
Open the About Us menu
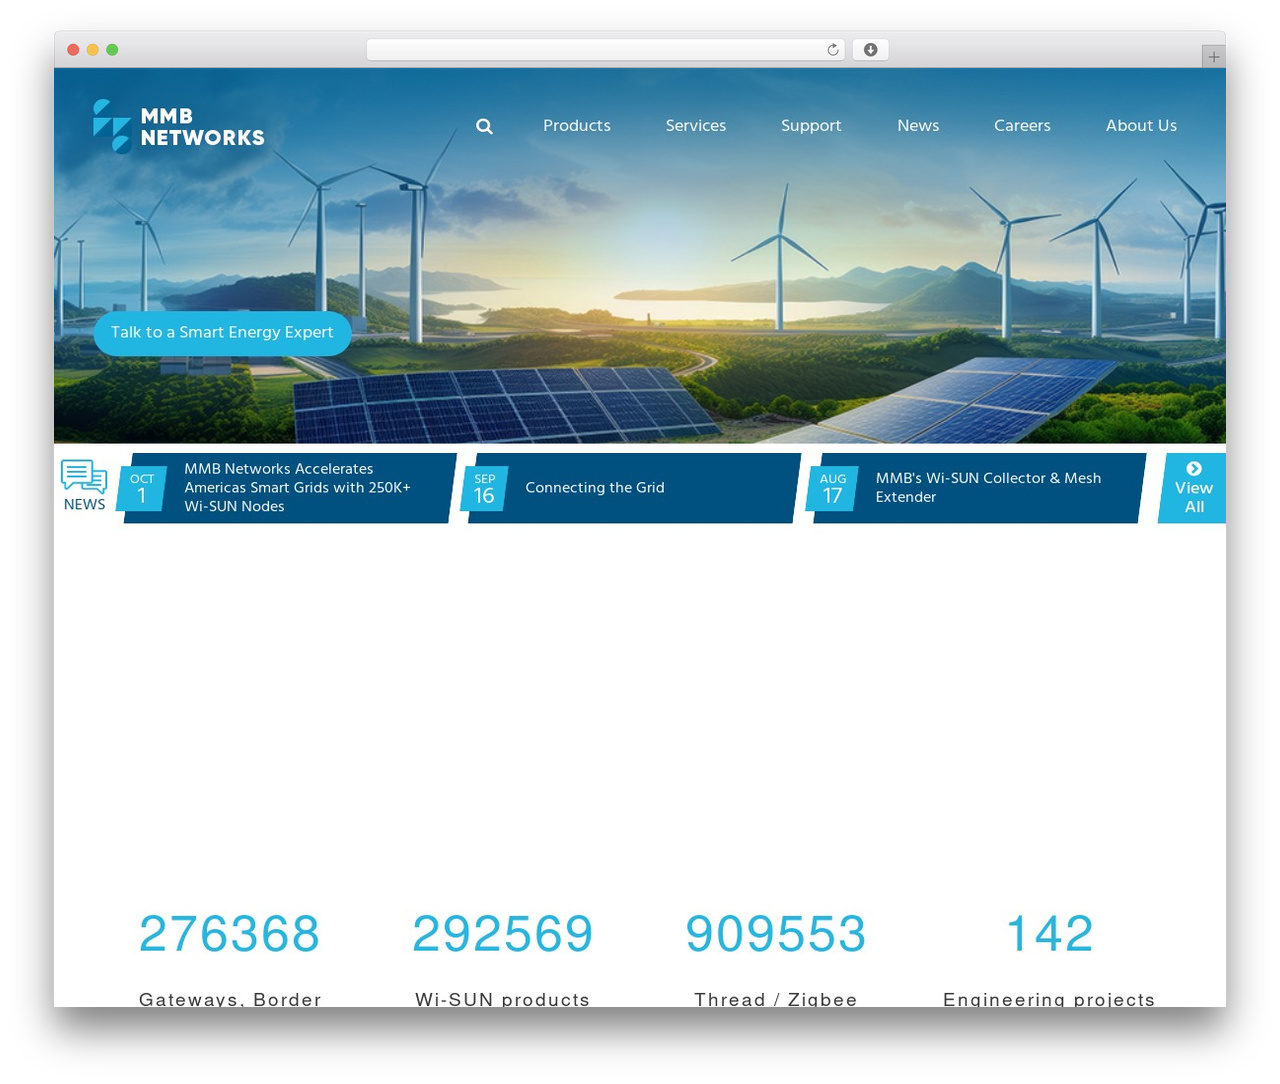(1141, 126)
